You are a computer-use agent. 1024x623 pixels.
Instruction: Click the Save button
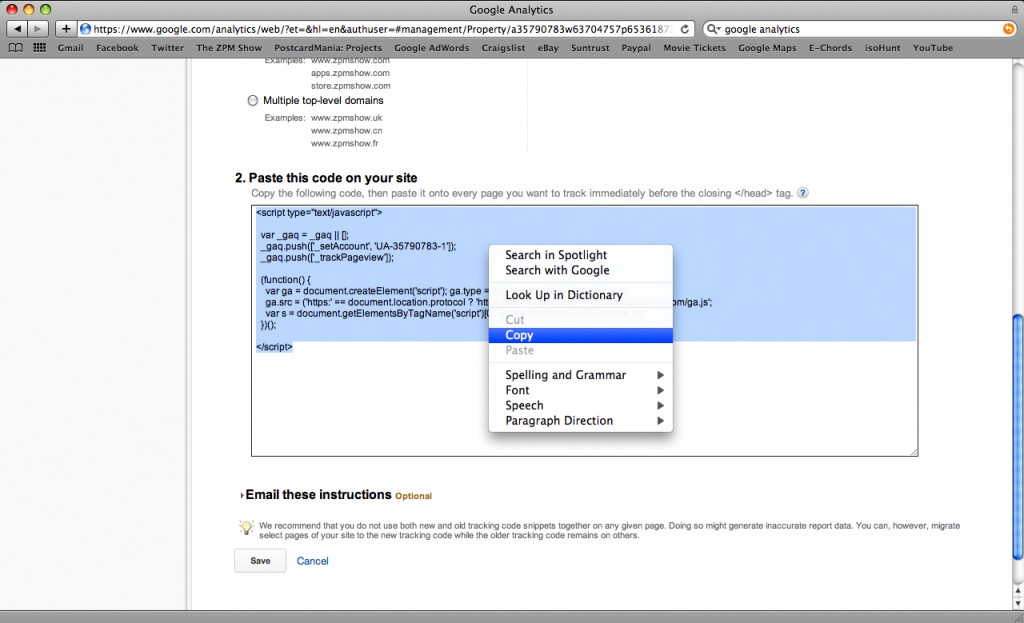coord(260,561)
